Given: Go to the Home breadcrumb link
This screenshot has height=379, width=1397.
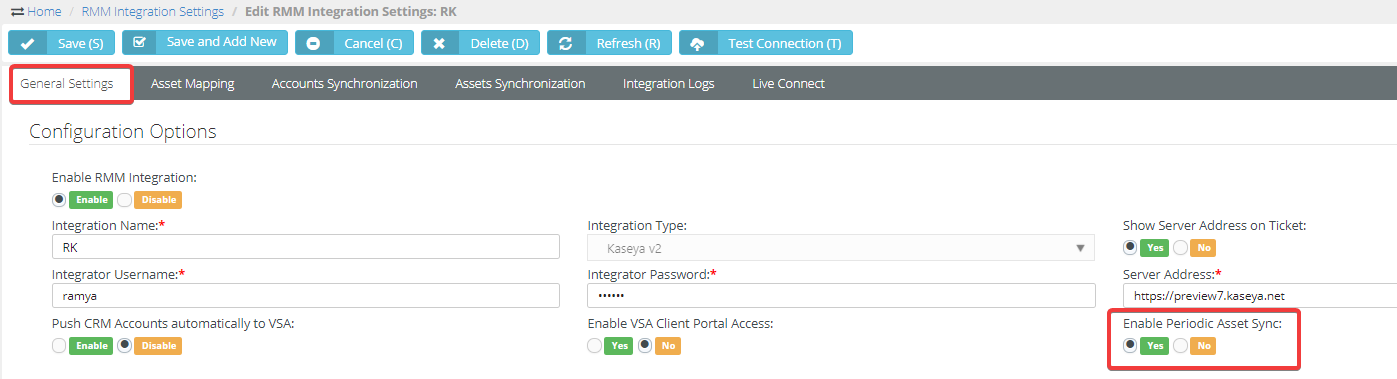Looking at the screenshot, I should click(44, 11).
